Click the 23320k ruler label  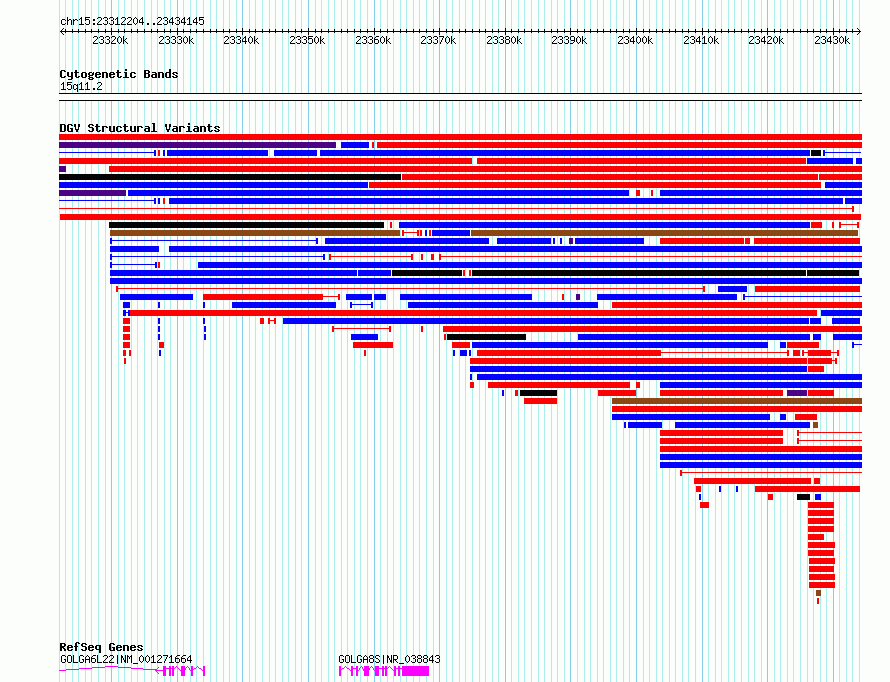[110, 41]
